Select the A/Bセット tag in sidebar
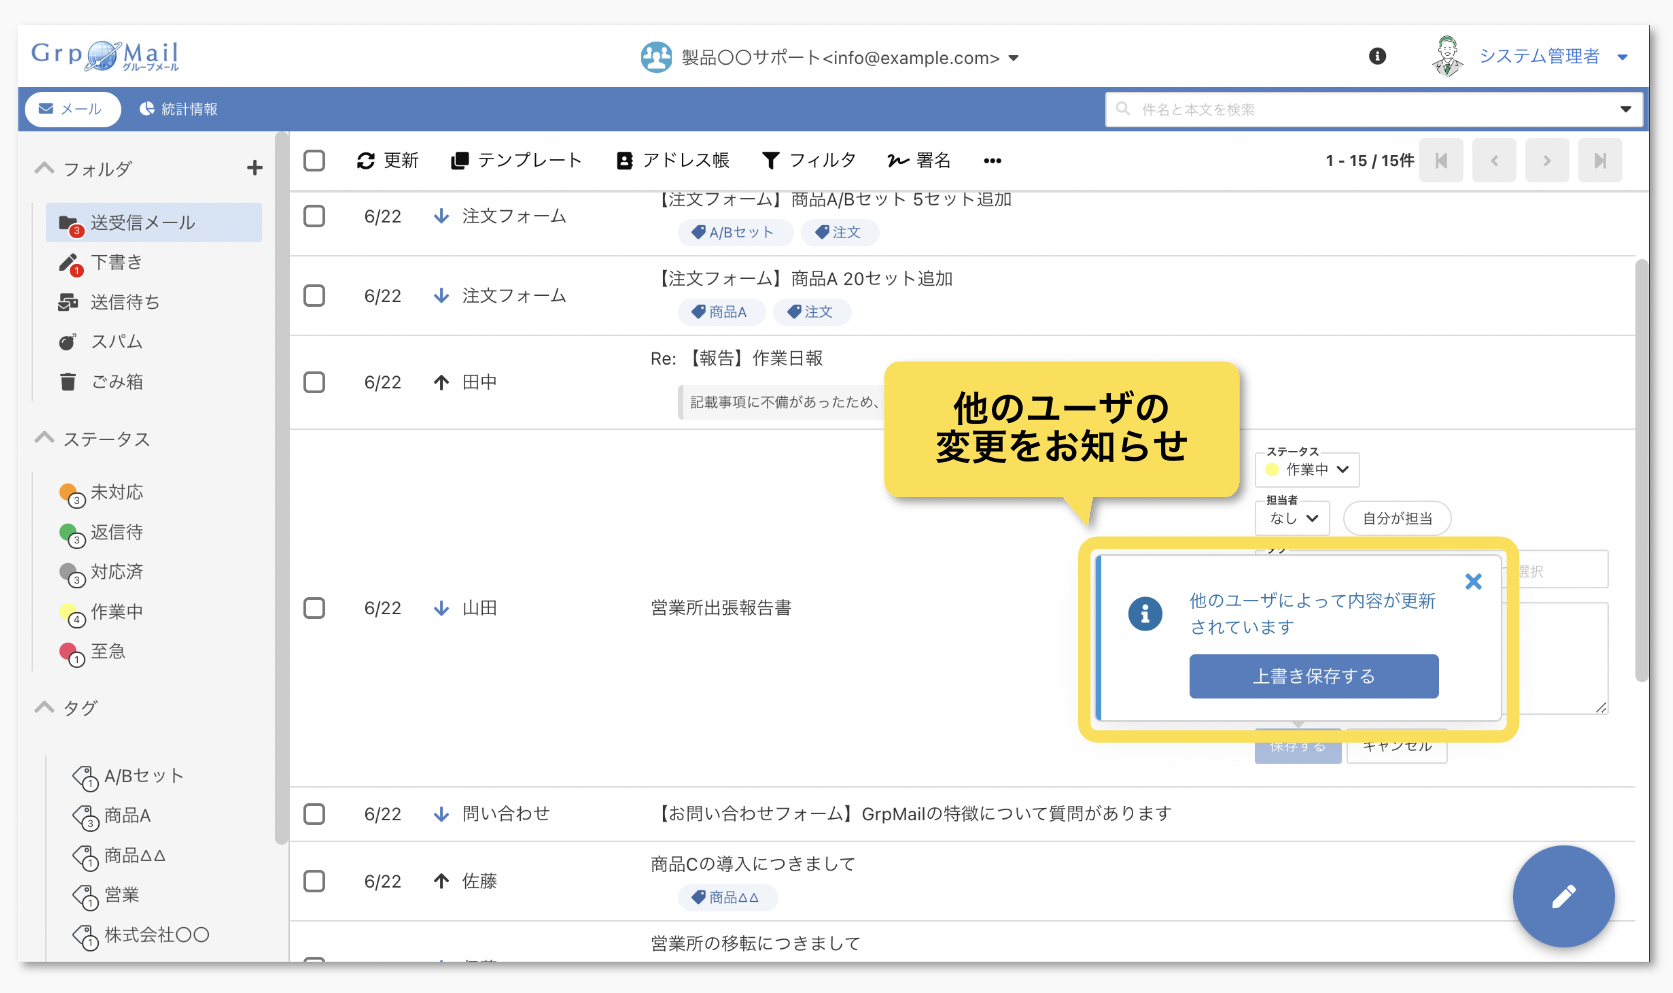Screen dimensions: 1673x993 point(144,776)
